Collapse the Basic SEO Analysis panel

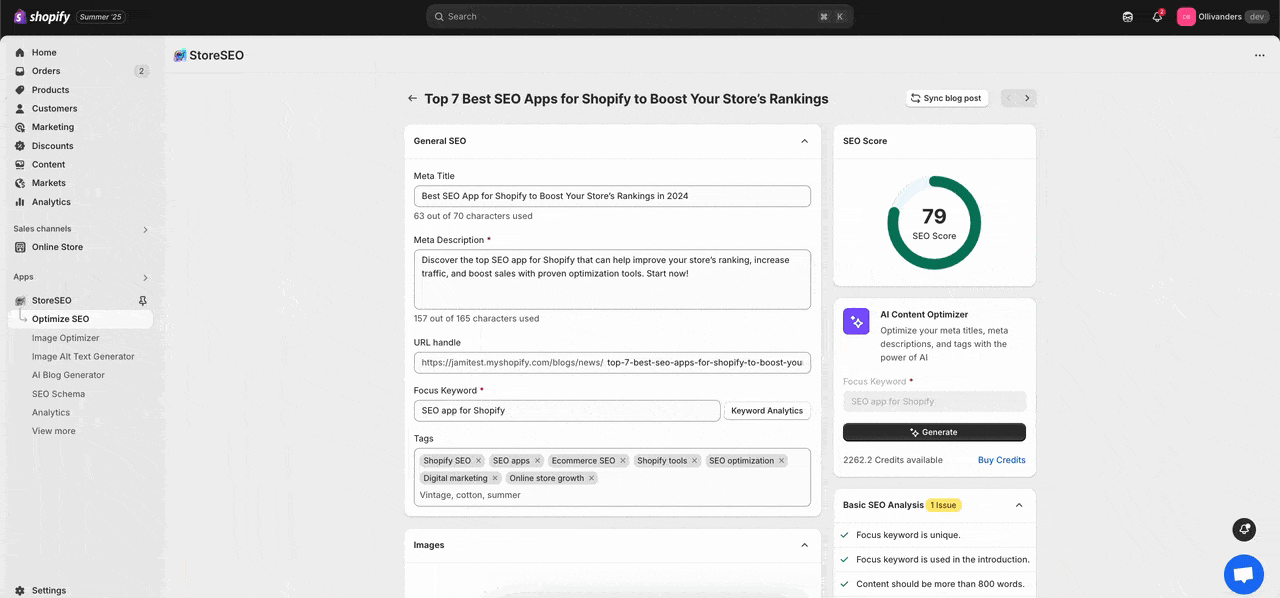point(1019,505)
